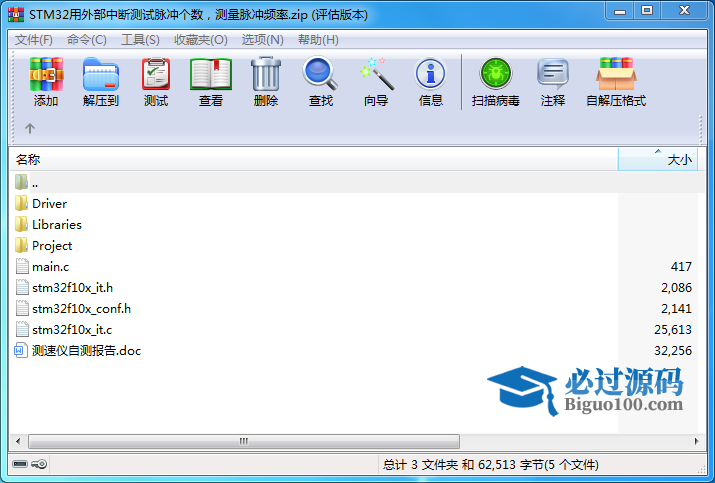Open Extract To (解压到) tool

tap(101, 74)
